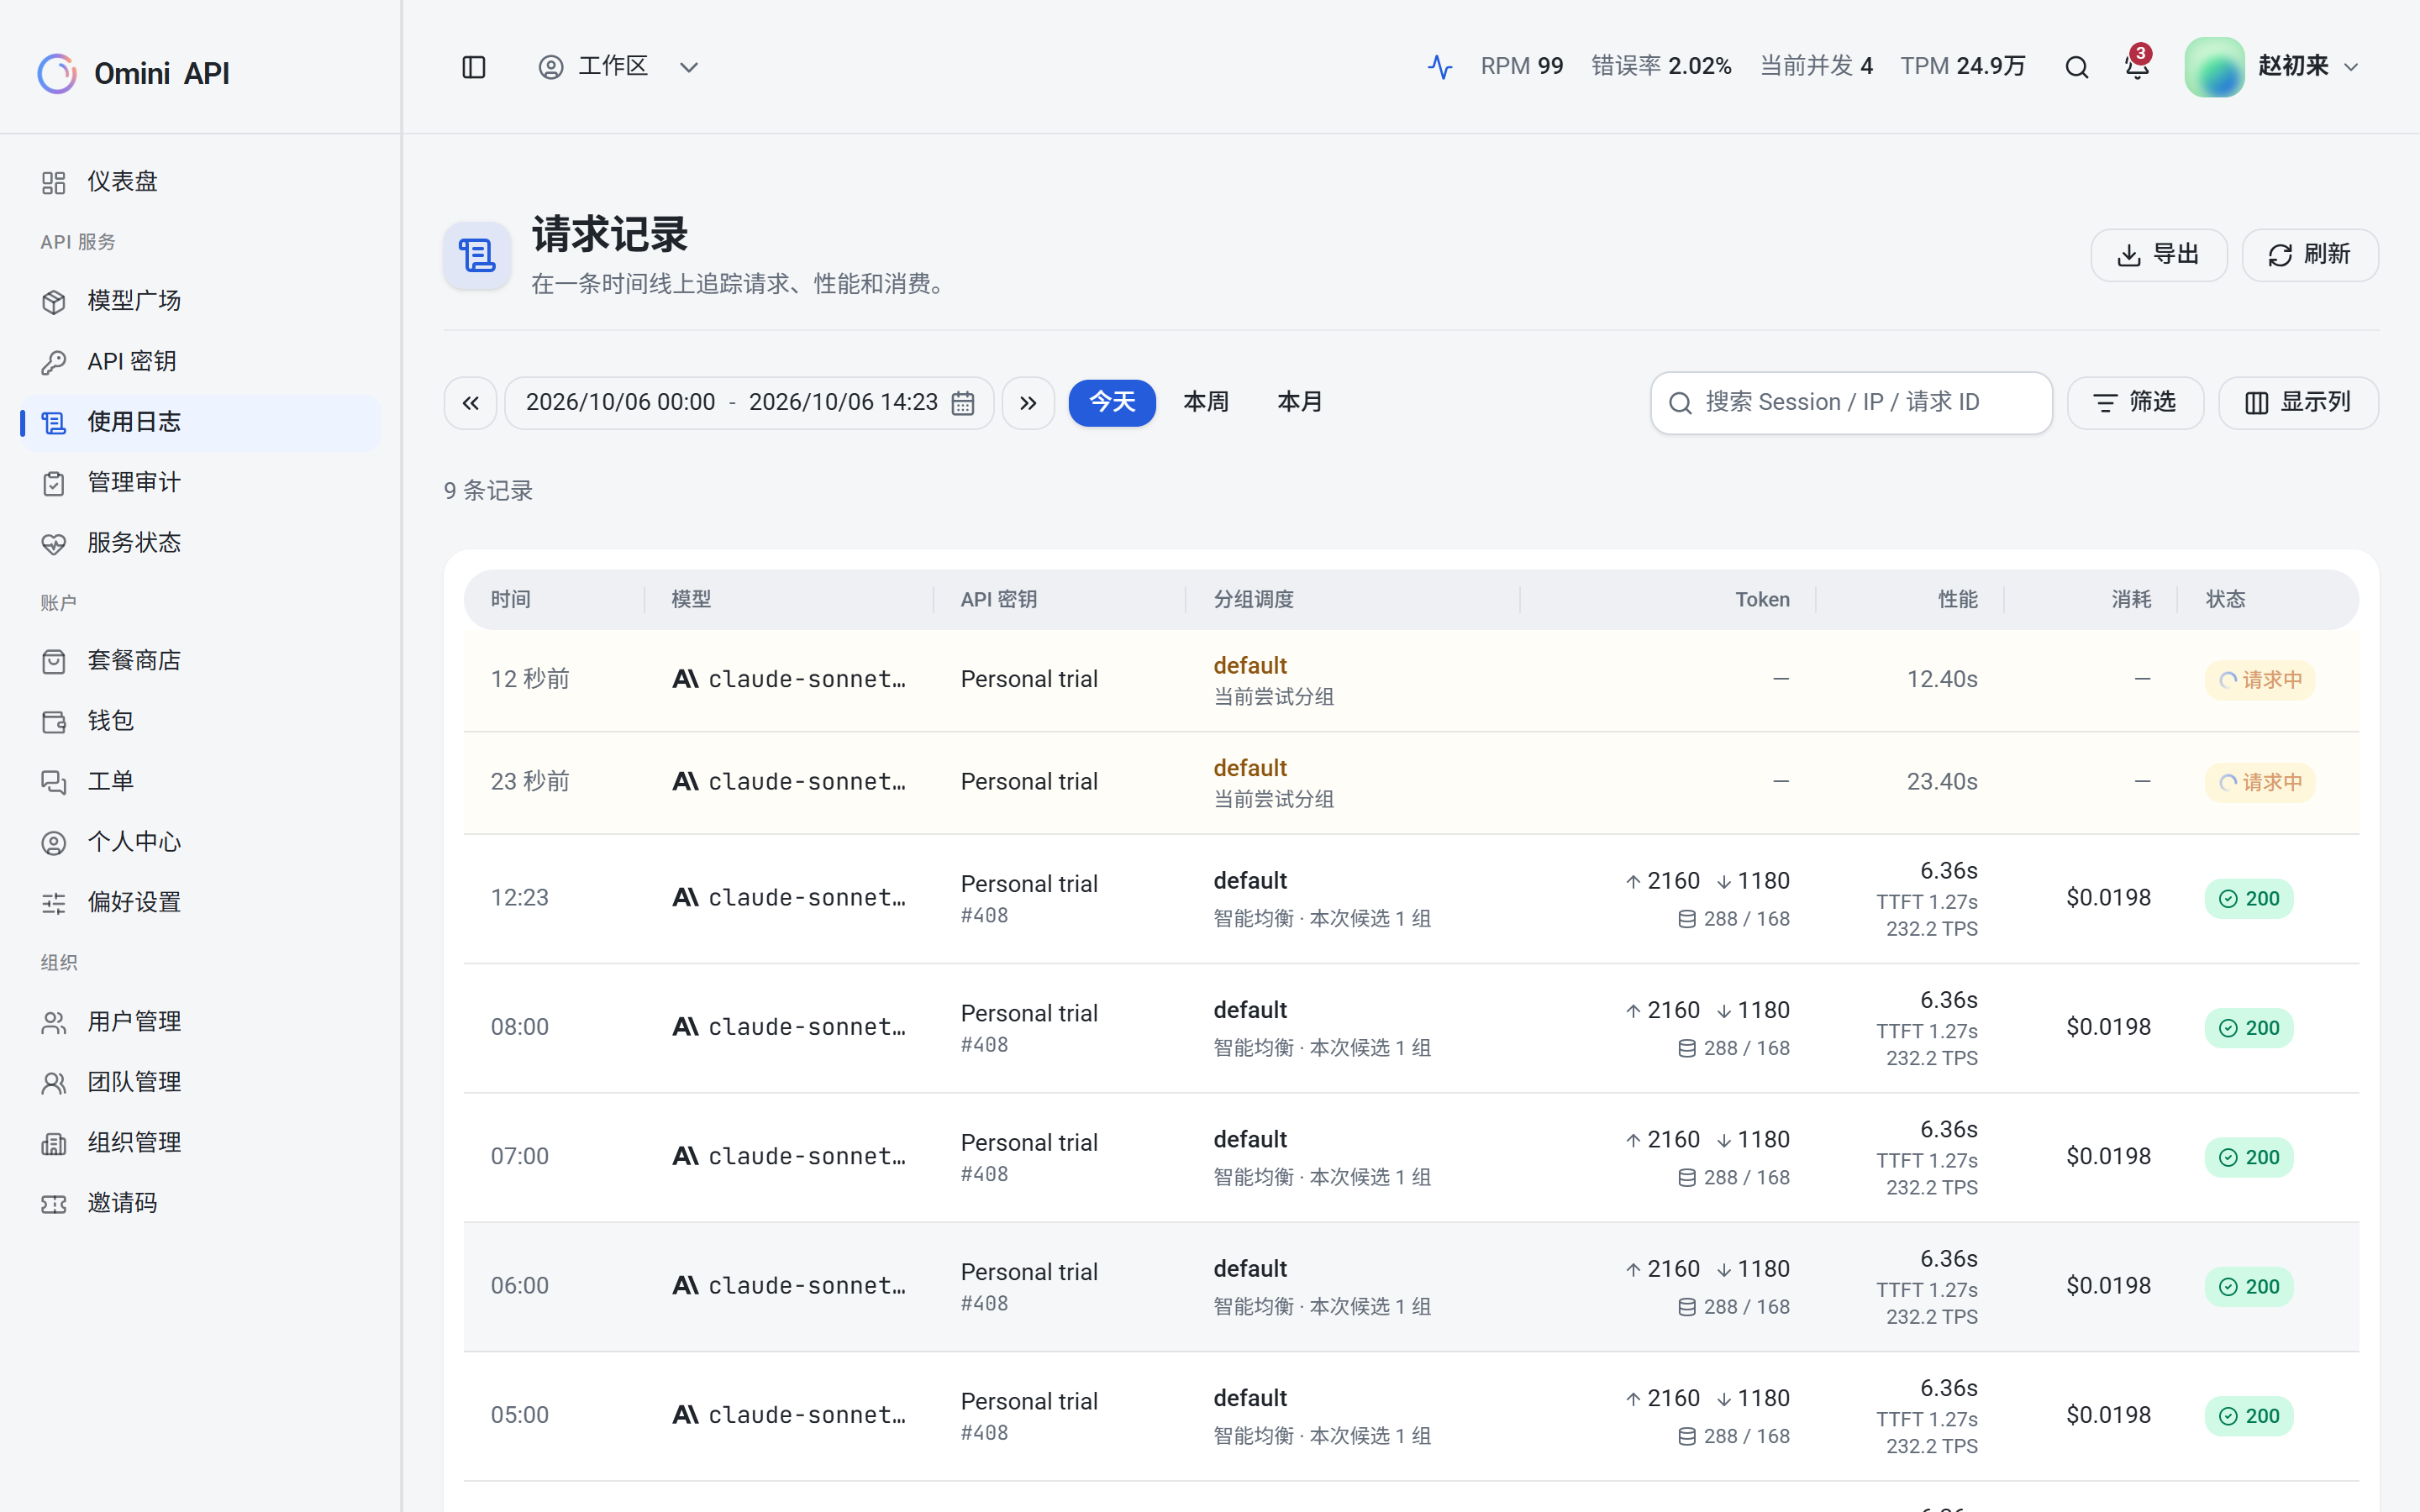Click the Omini API logo
The height and width of the screenshot is (1512, 2420).
pyautogui.click(x=134, y=73)
